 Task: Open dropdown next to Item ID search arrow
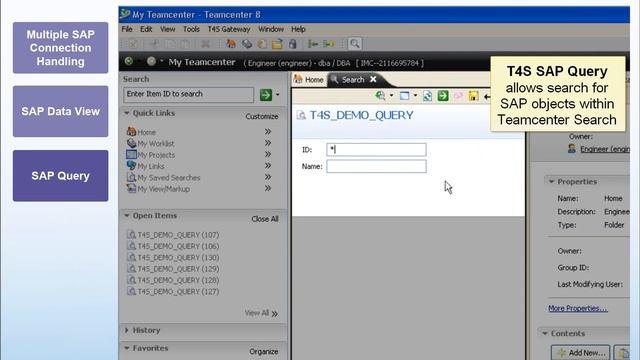278,95
